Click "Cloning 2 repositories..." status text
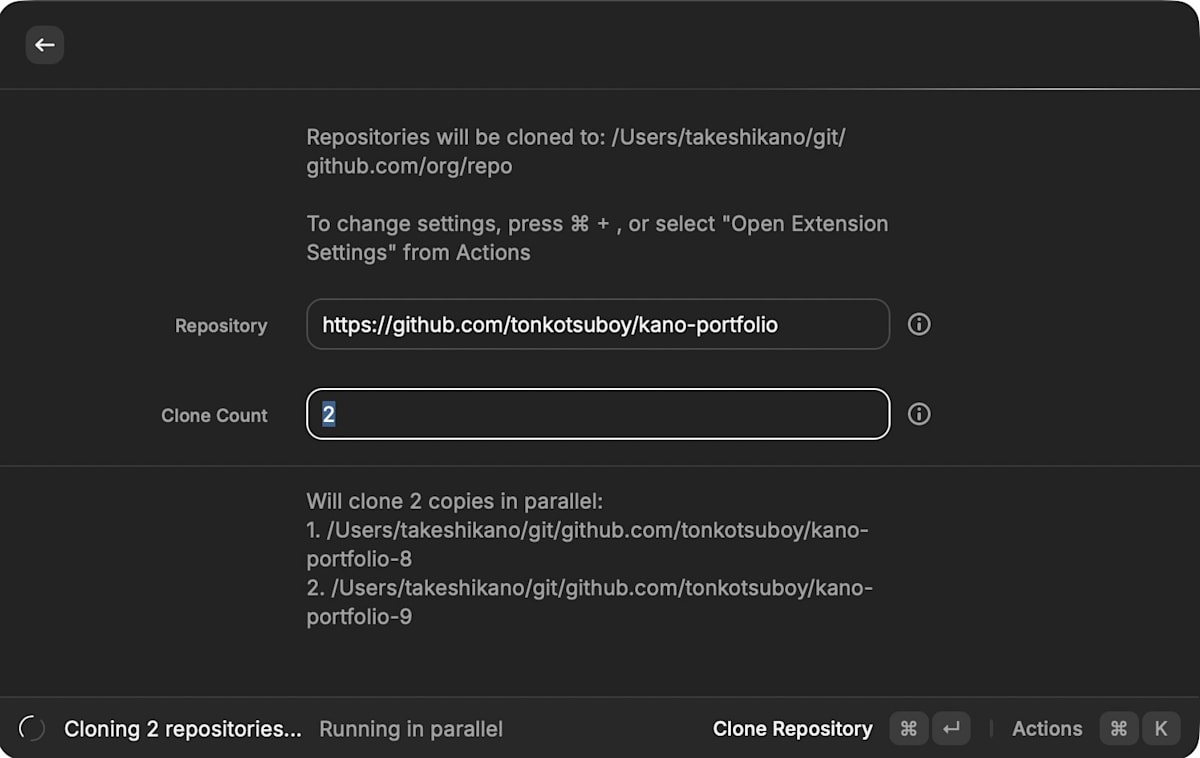1200x758 pixels. tap(183, 729)
